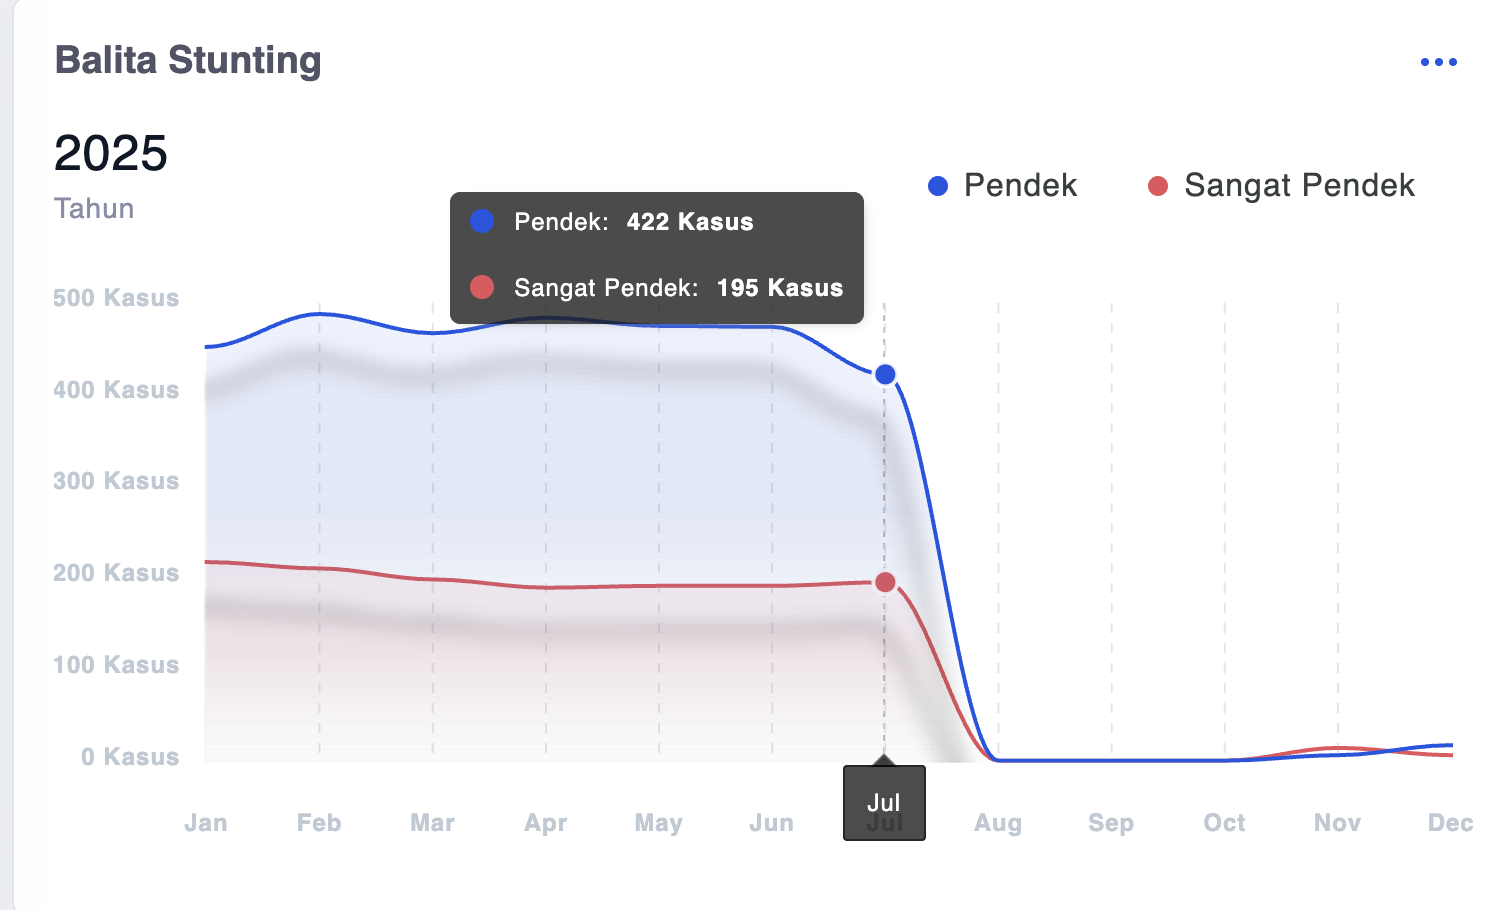Click the highlighted Jul axis tooltip

pyautogui.click(x=884, y=803)
